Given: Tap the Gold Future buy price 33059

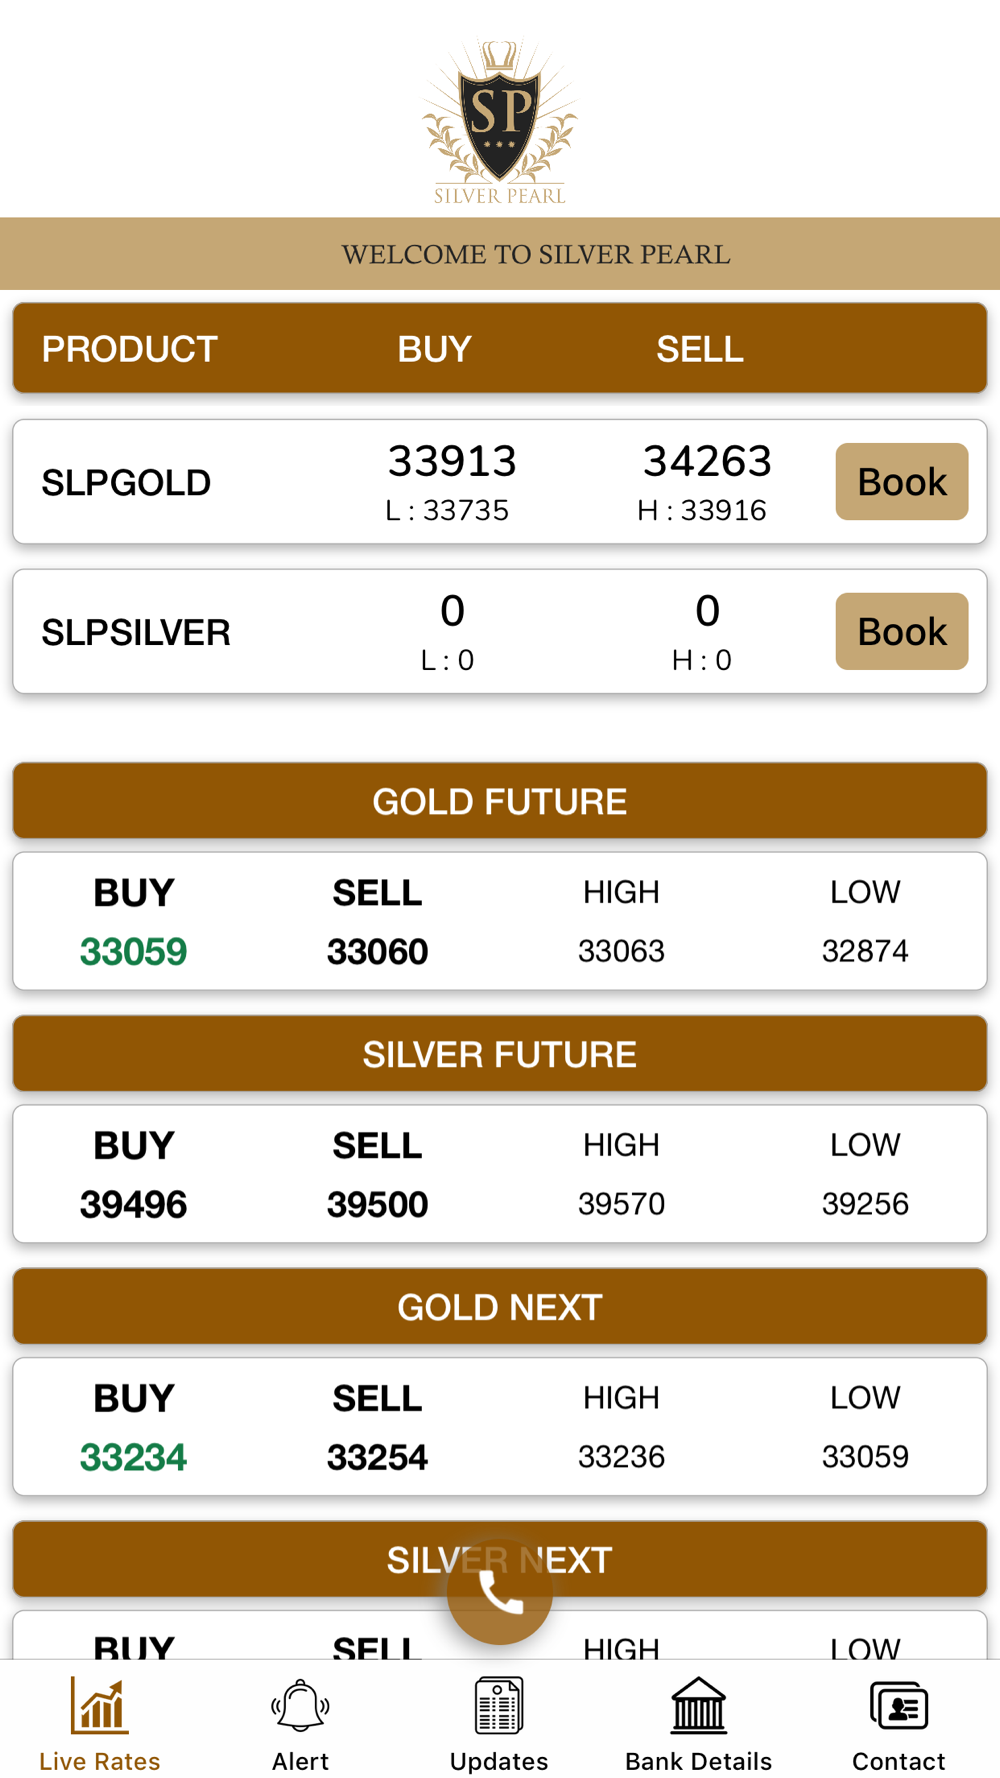Looking at the screenshot, I should pyautogui.click(x=133, y=951).
